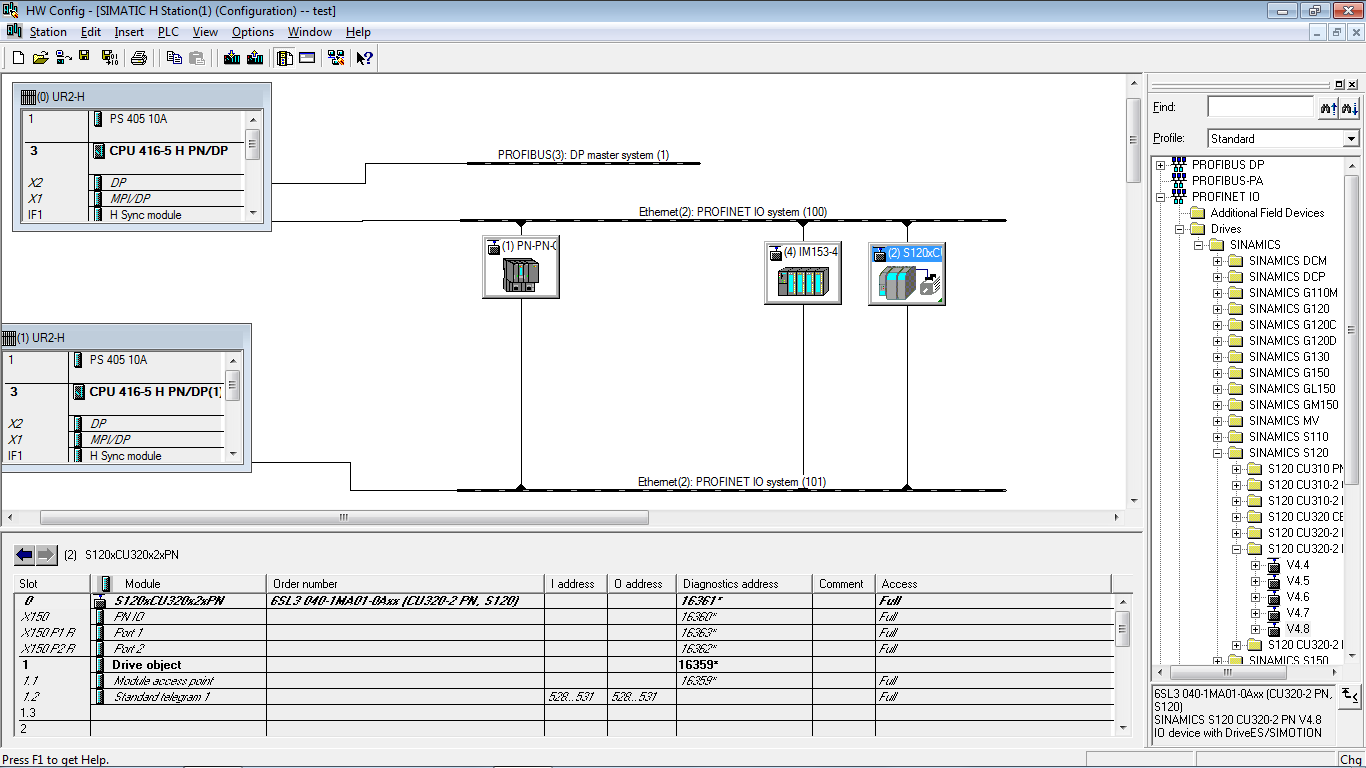Open the Profile dropdown showing Standard
The height and width of the screenshot is (768, 1366).
pos(1283,138)
